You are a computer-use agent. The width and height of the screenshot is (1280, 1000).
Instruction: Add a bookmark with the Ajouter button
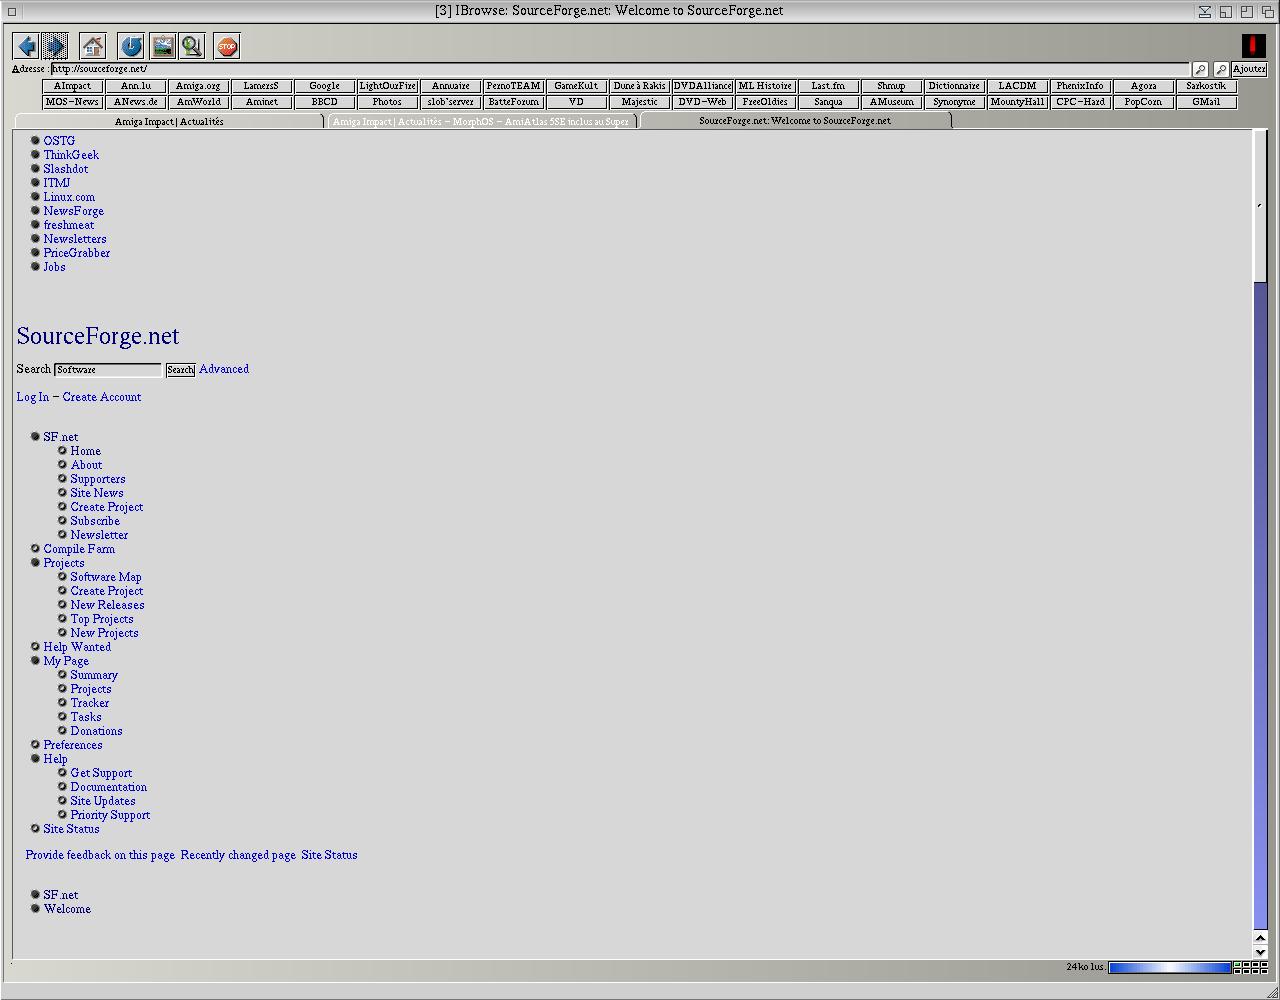1249,69
